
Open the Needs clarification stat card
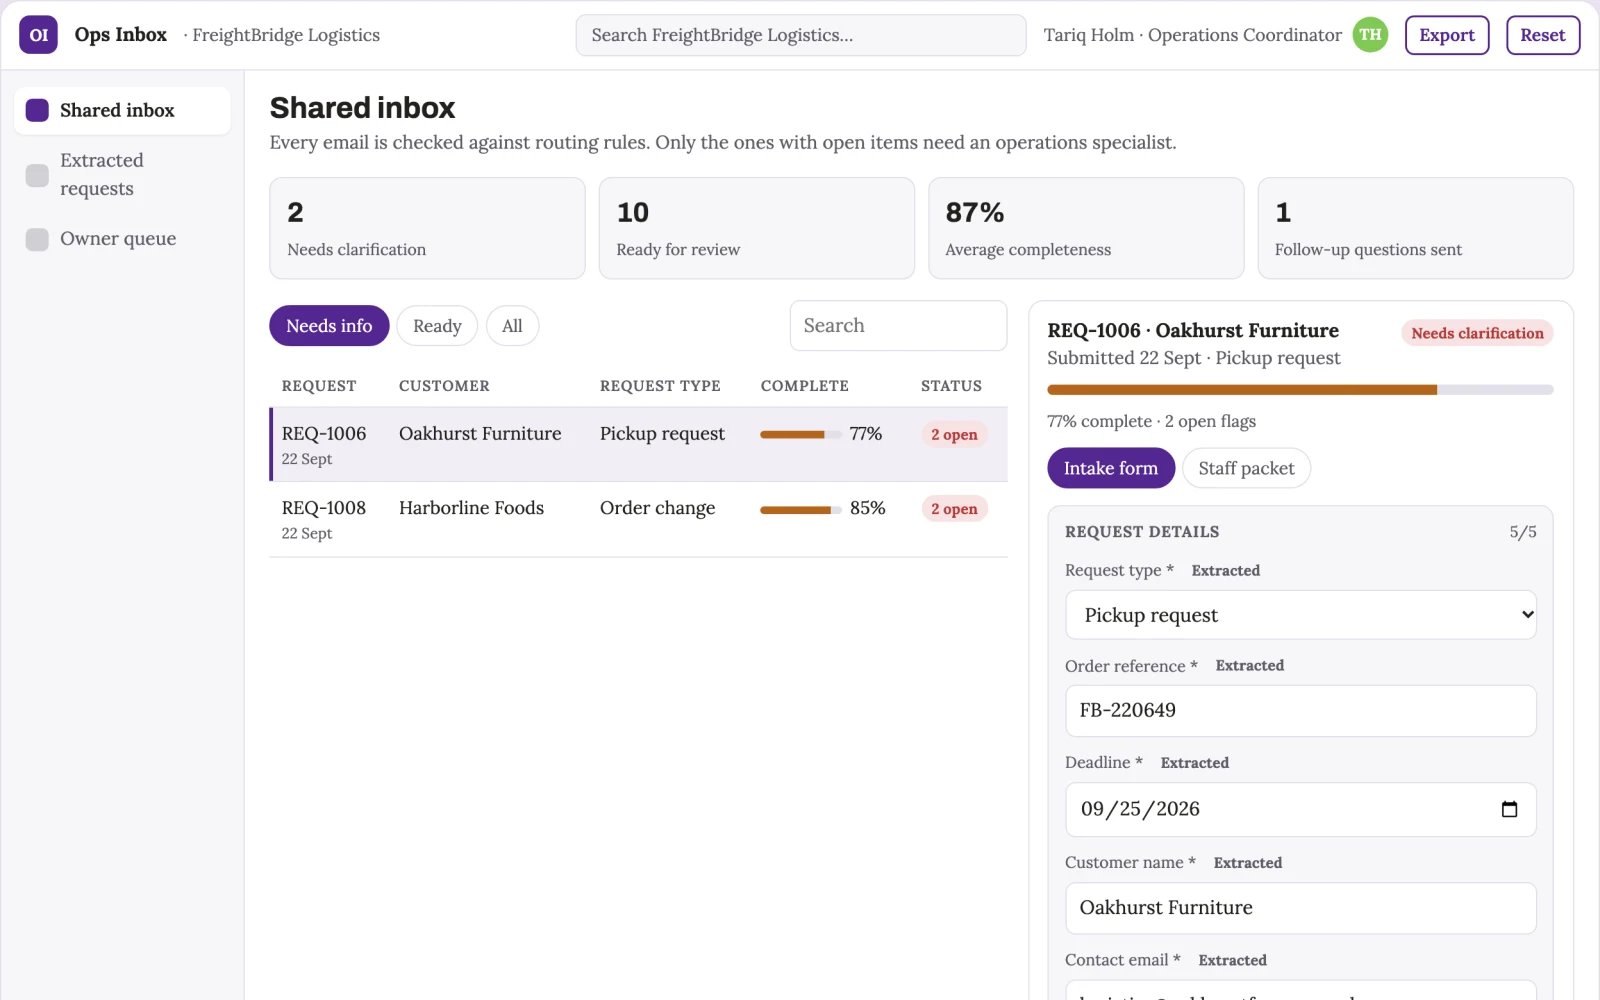pos(427,228)
